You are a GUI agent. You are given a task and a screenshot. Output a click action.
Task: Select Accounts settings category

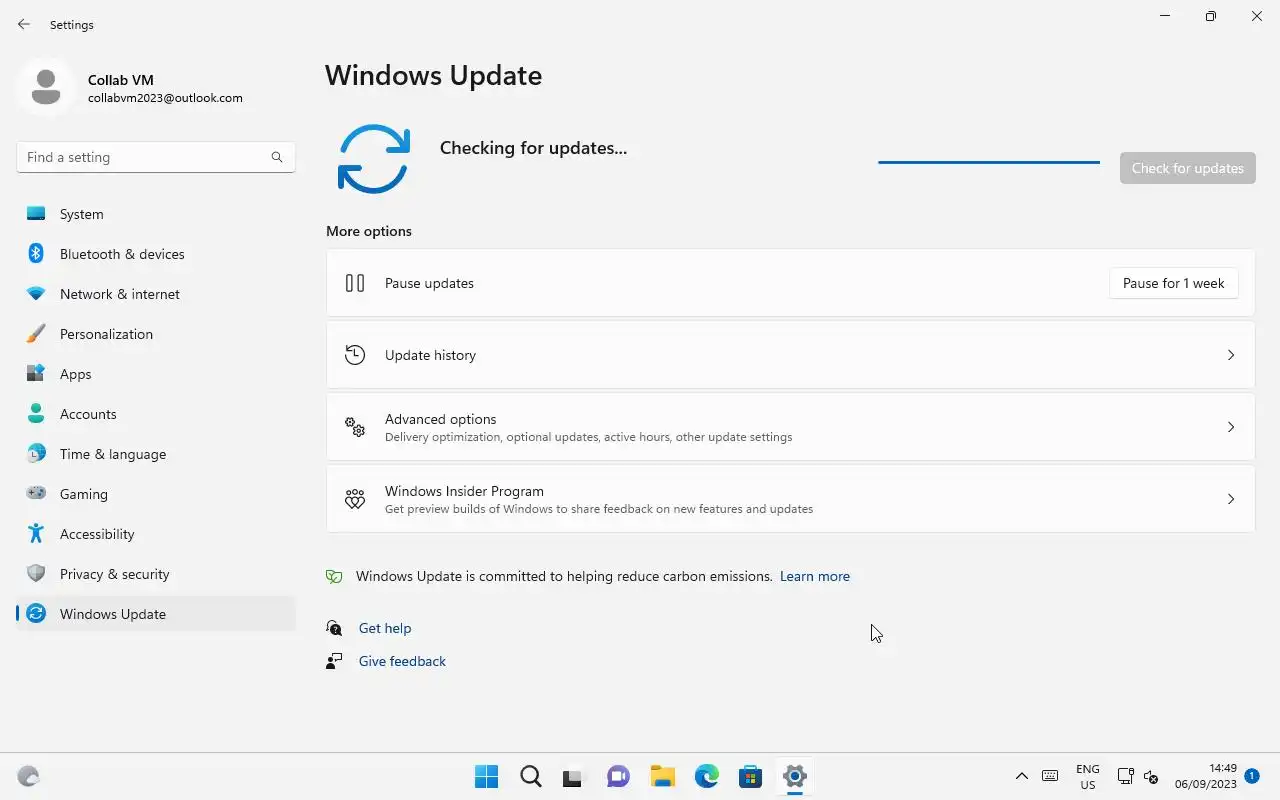pyautogui.click(x=156, y=414)
